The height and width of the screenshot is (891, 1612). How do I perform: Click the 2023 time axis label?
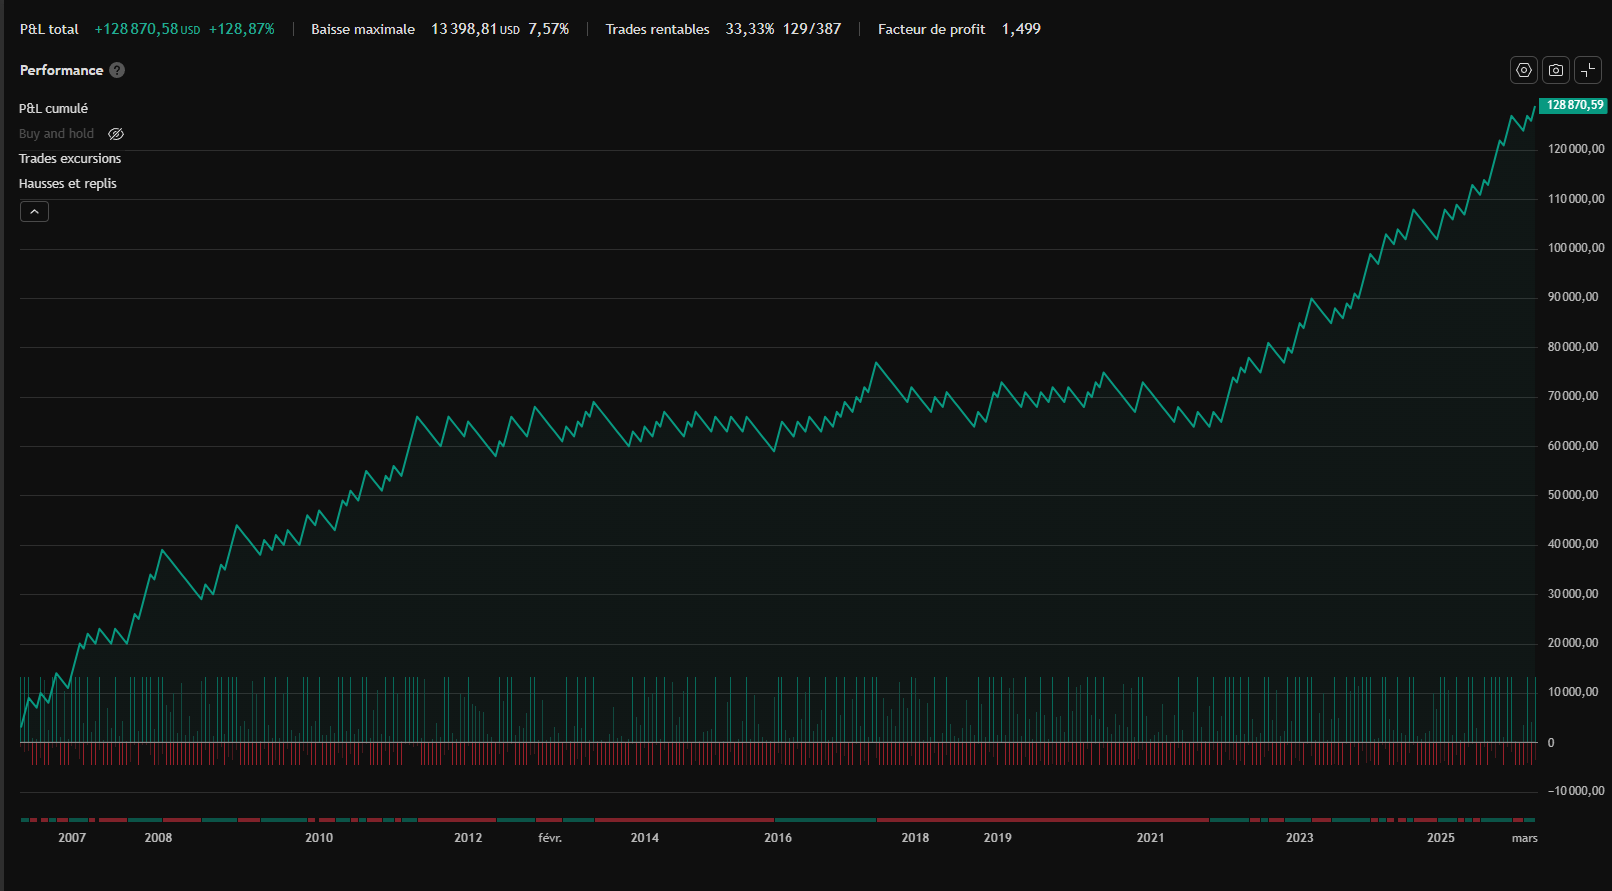(x=1300, y=838)
